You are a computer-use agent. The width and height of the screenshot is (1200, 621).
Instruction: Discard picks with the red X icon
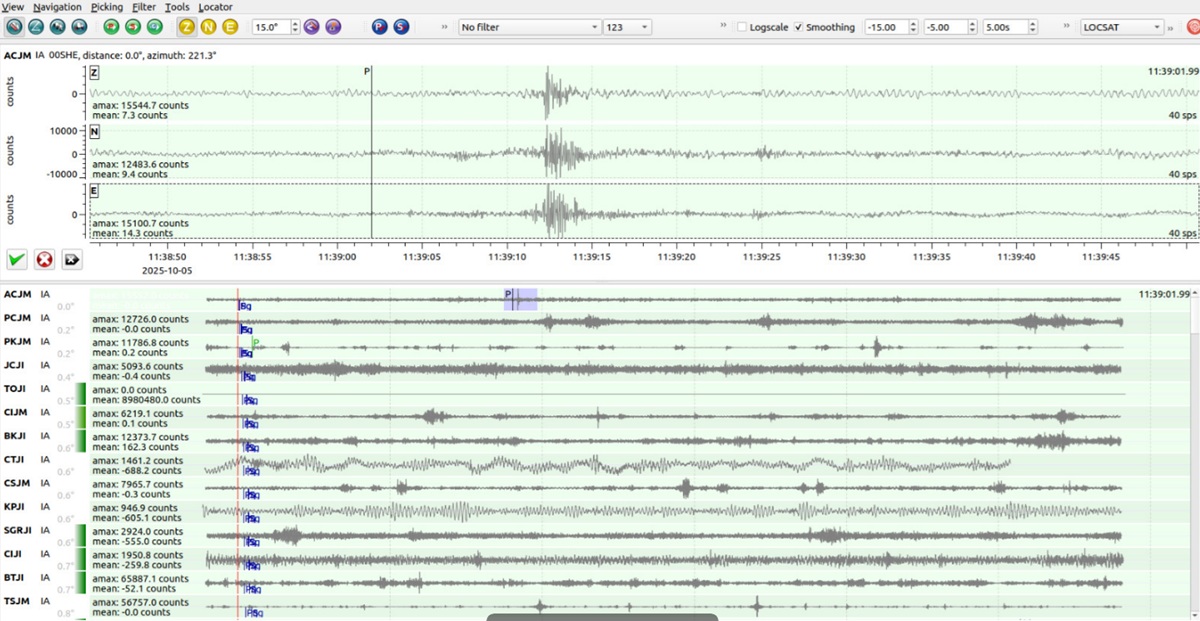[x=43, y=260]
